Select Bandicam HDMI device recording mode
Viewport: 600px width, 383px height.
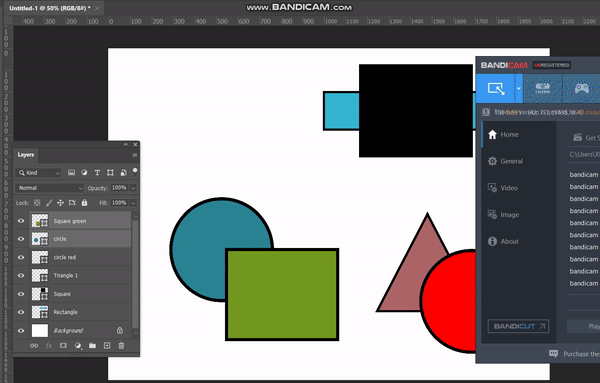pyautogui.click(x=542, y=89)
